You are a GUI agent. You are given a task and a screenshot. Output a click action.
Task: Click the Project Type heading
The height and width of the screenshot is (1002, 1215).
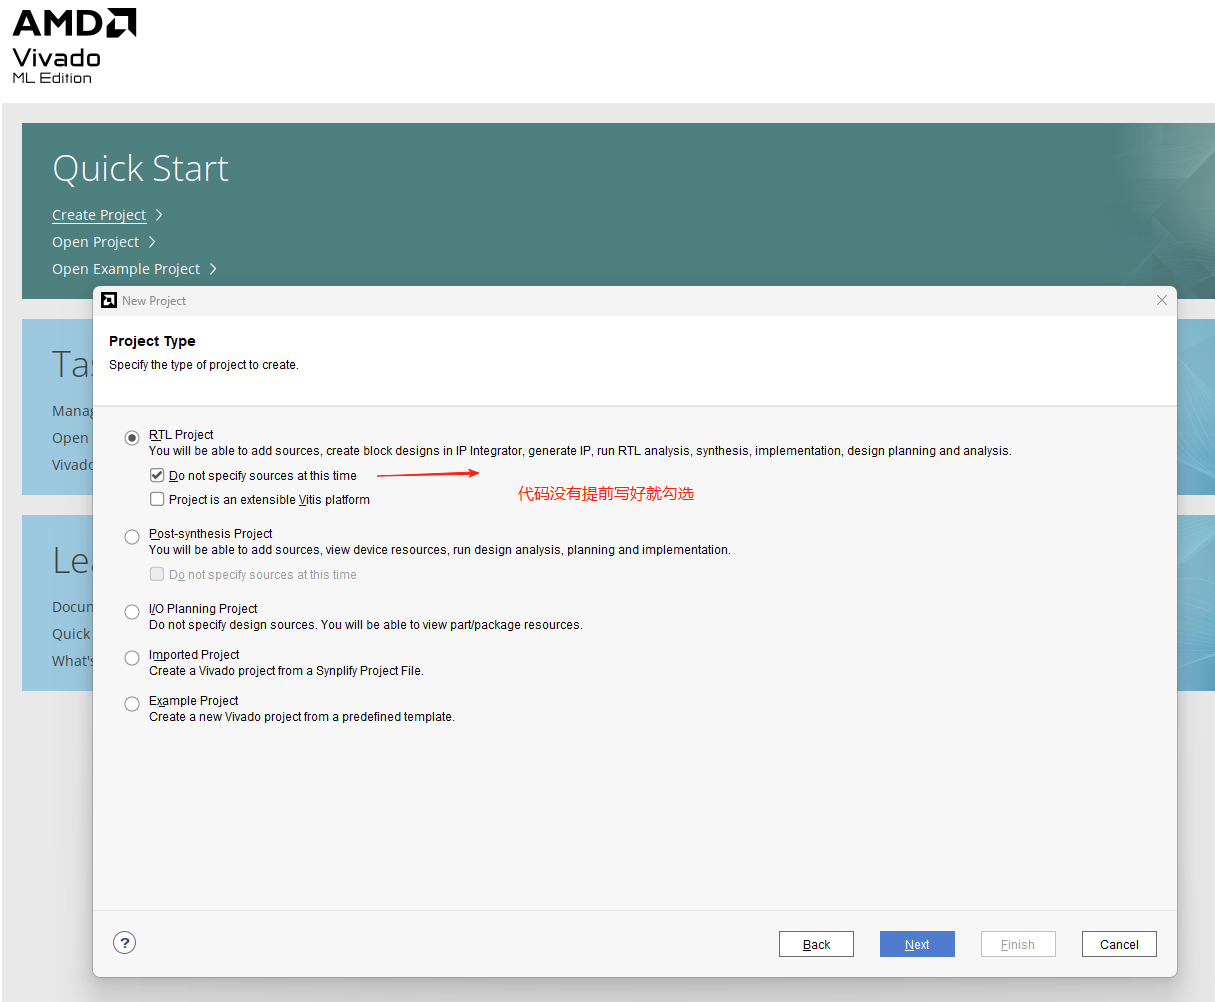tap(152, 341)
